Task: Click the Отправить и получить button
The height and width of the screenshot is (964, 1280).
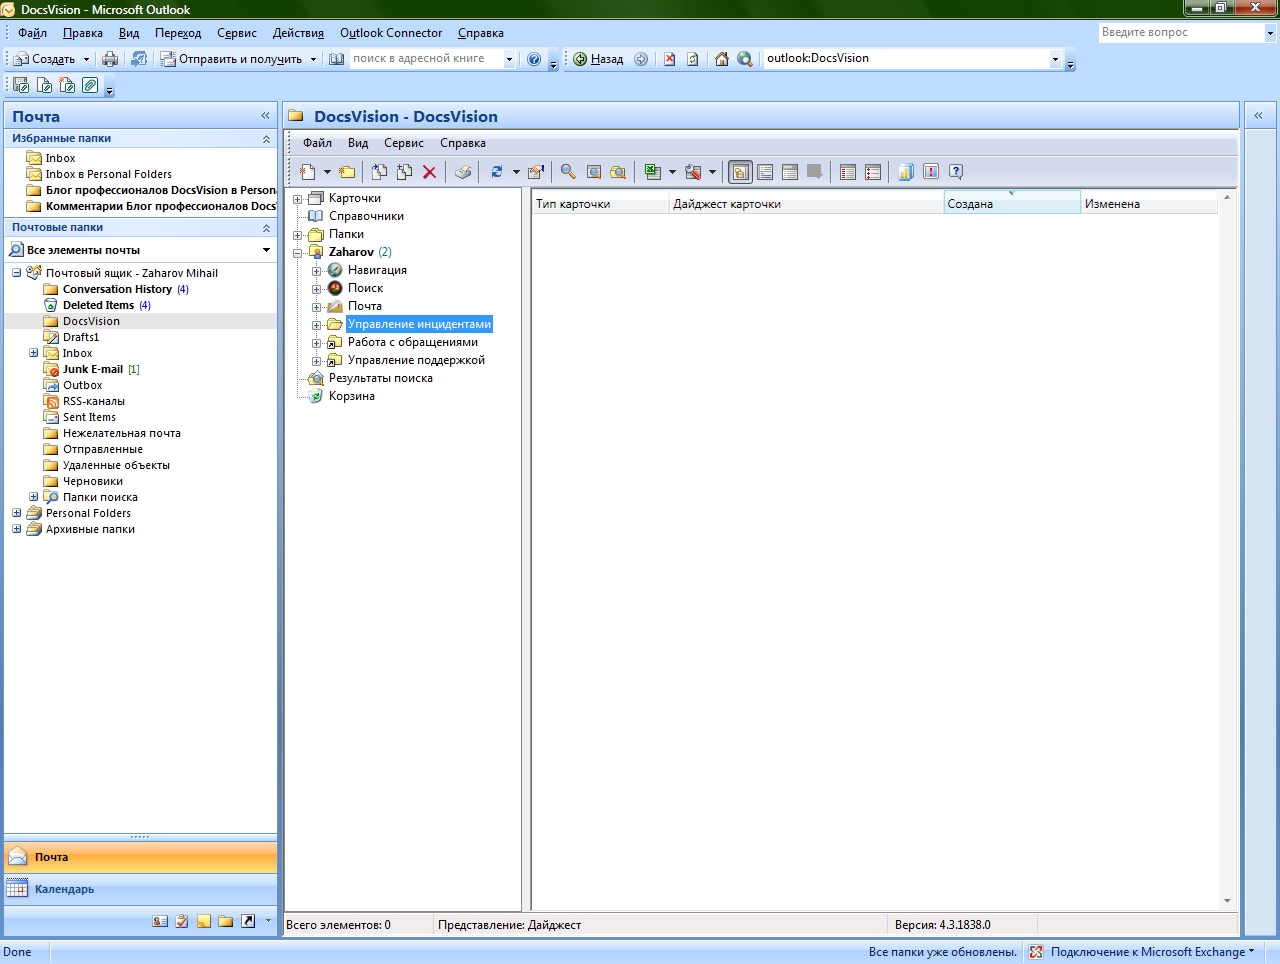Action: coord(232,59)
